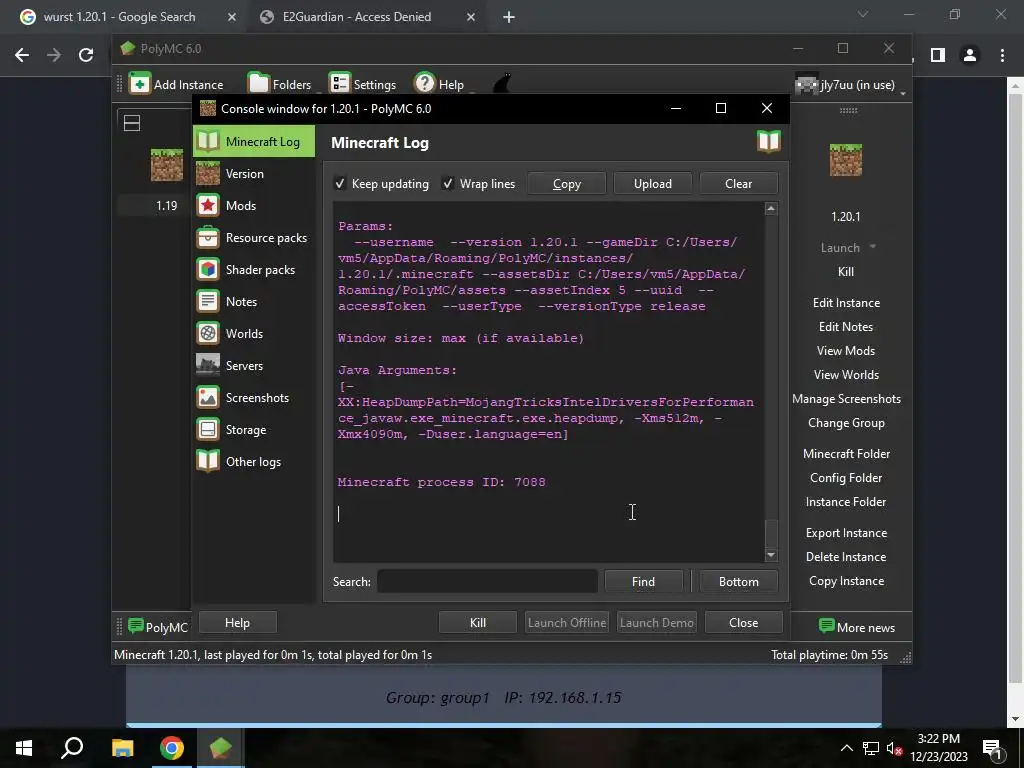
Task: Open Windows Start menu
Action: coord(24,748)
